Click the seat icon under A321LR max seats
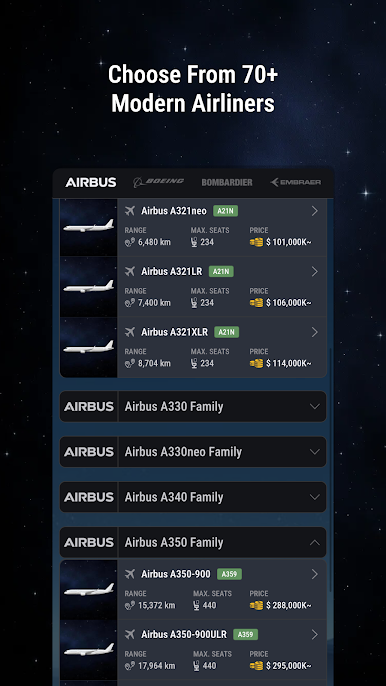 [x=194, y=303]
